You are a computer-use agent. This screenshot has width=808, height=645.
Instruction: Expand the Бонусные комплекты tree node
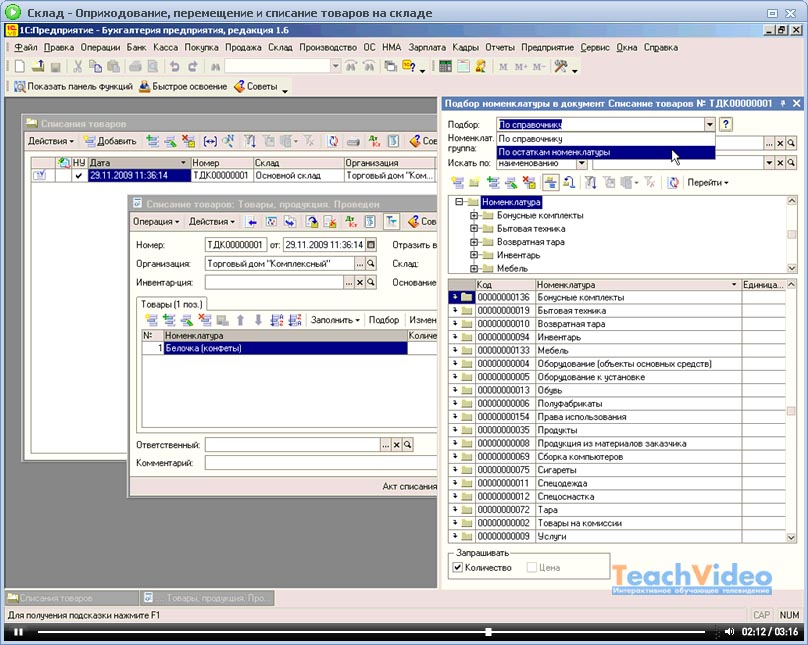[474, 215]
